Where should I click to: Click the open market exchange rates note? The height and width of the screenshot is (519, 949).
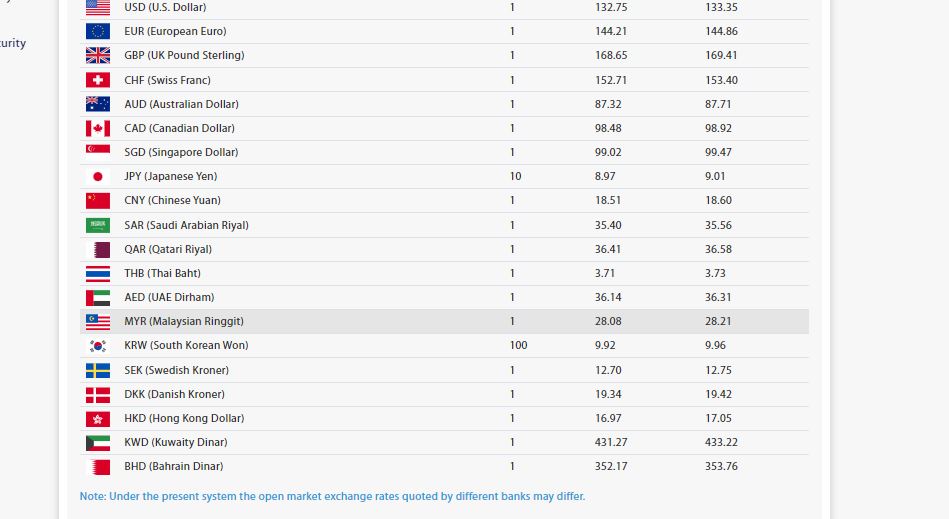pyautogui.click(x=332, y=496)
